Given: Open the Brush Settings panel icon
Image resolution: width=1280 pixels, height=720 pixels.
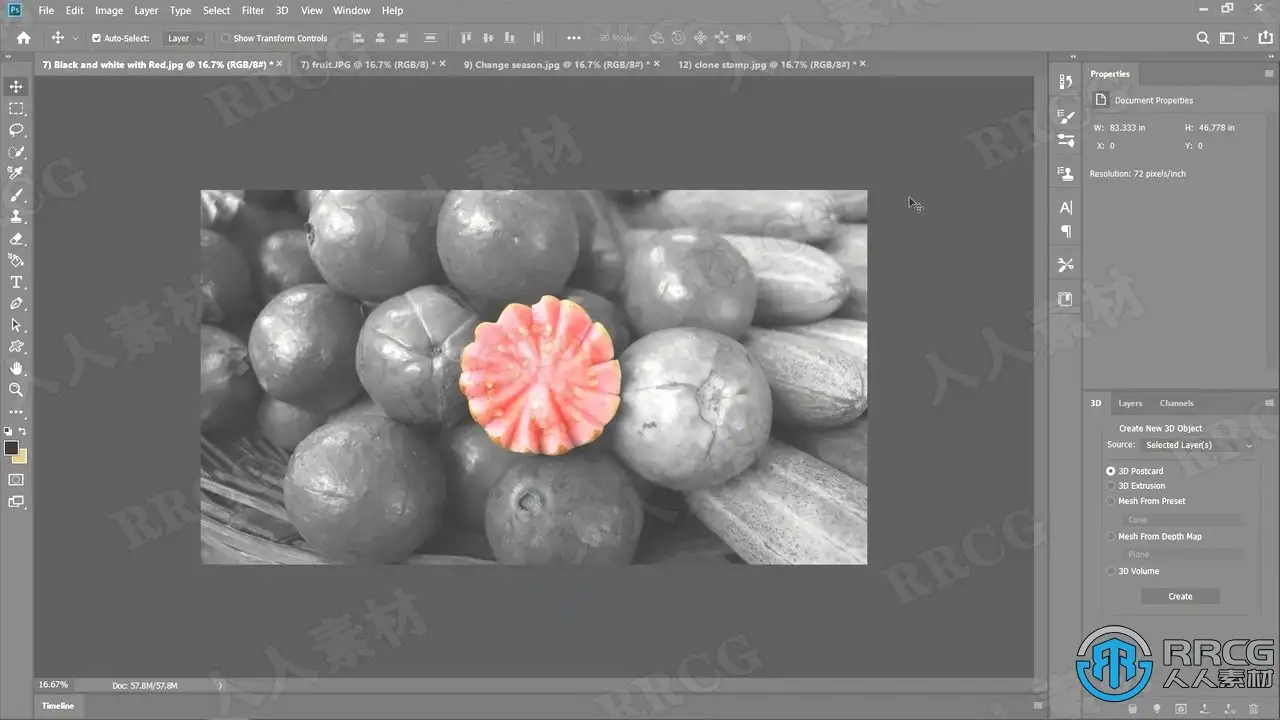Looking at the screenshot, I should [x=1065, y=117].
